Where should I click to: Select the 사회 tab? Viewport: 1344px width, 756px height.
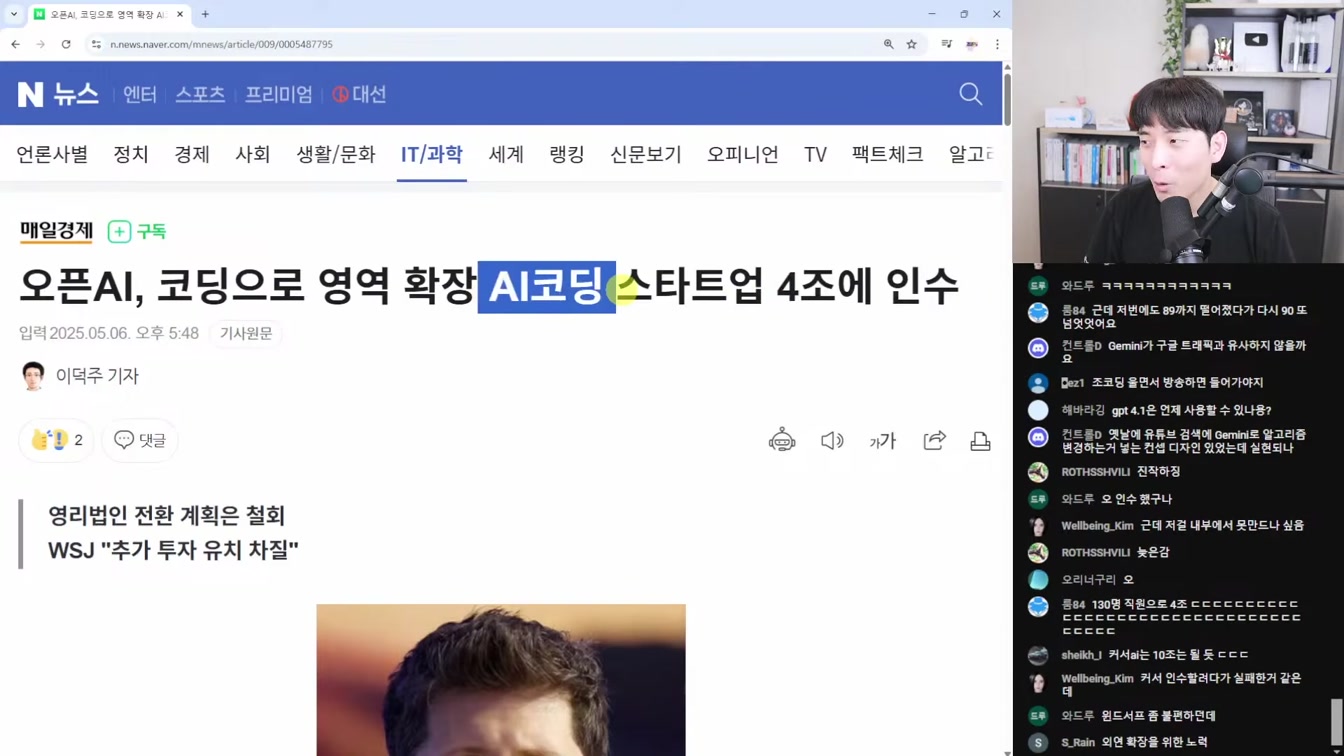pyautogui.click(x=253, y=154)
